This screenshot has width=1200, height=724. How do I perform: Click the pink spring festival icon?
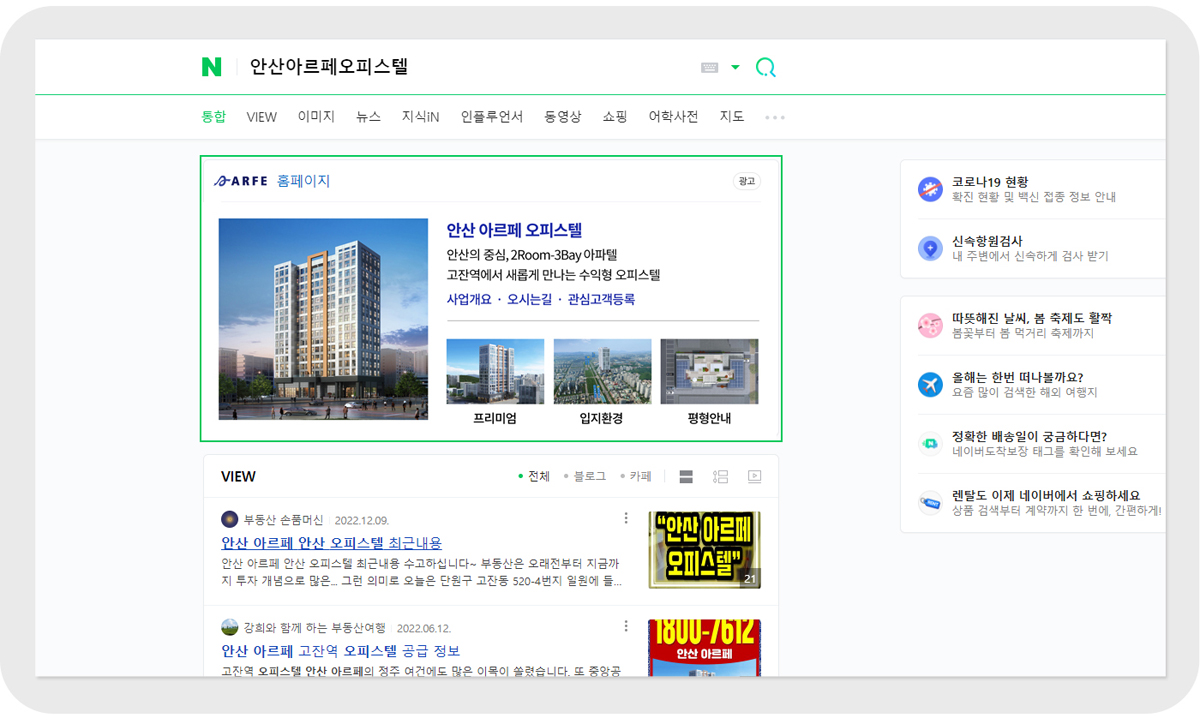point(930,325)
